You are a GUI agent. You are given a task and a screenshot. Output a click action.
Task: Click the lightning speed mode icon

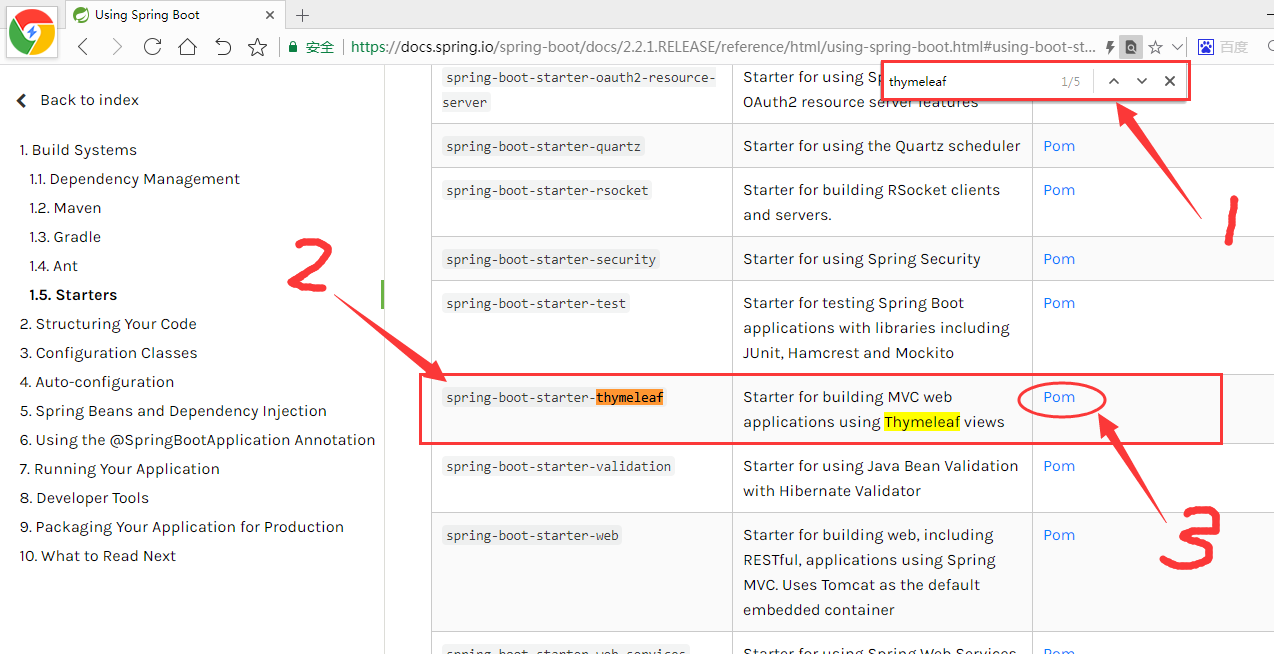(1110, 47)
